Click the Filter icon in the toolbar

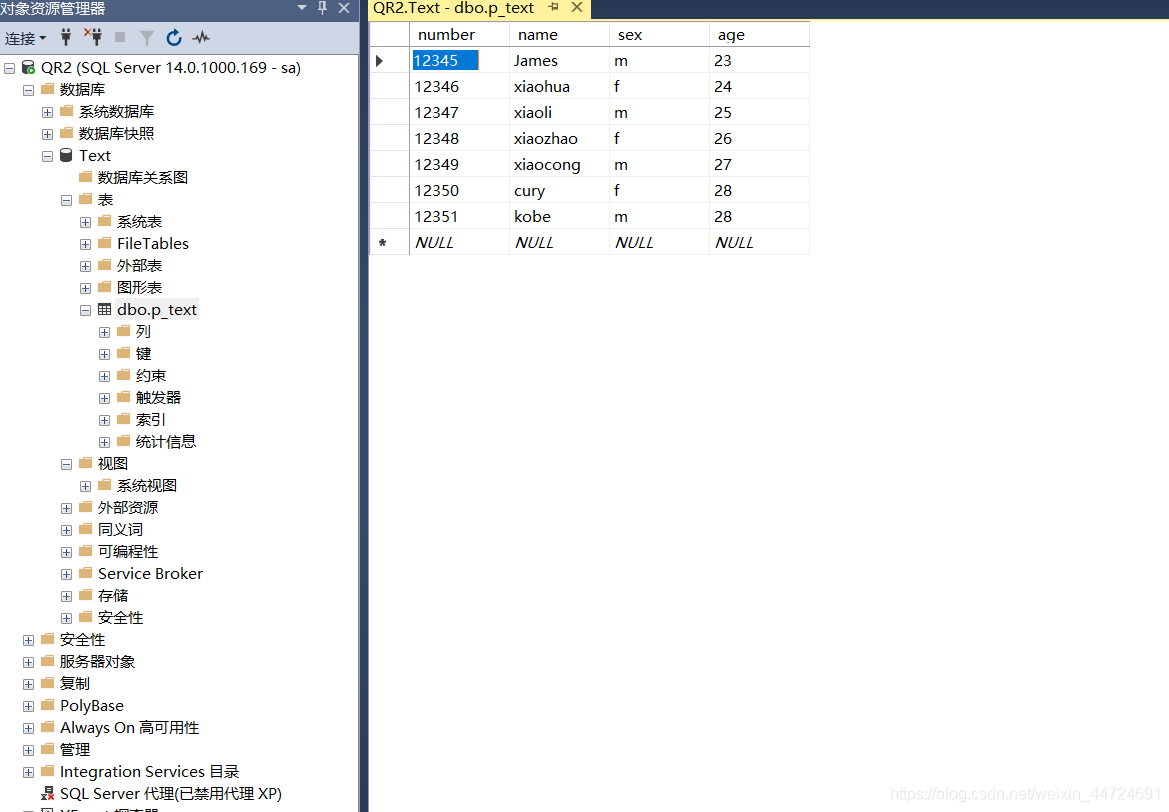pos(148,38)
